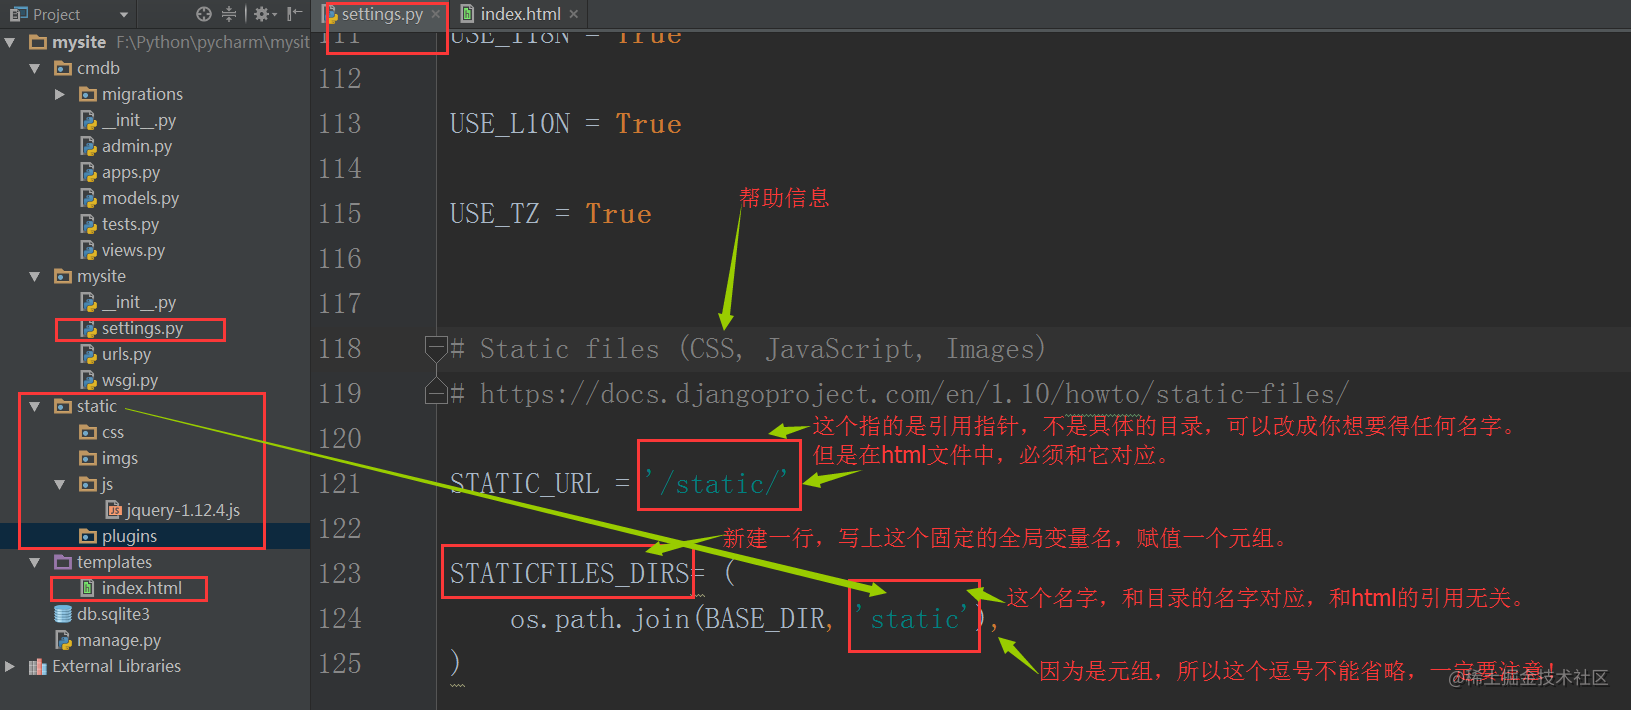Expand the migrations folder
This screenshot has width=1631, height=710.
(59, 94)
